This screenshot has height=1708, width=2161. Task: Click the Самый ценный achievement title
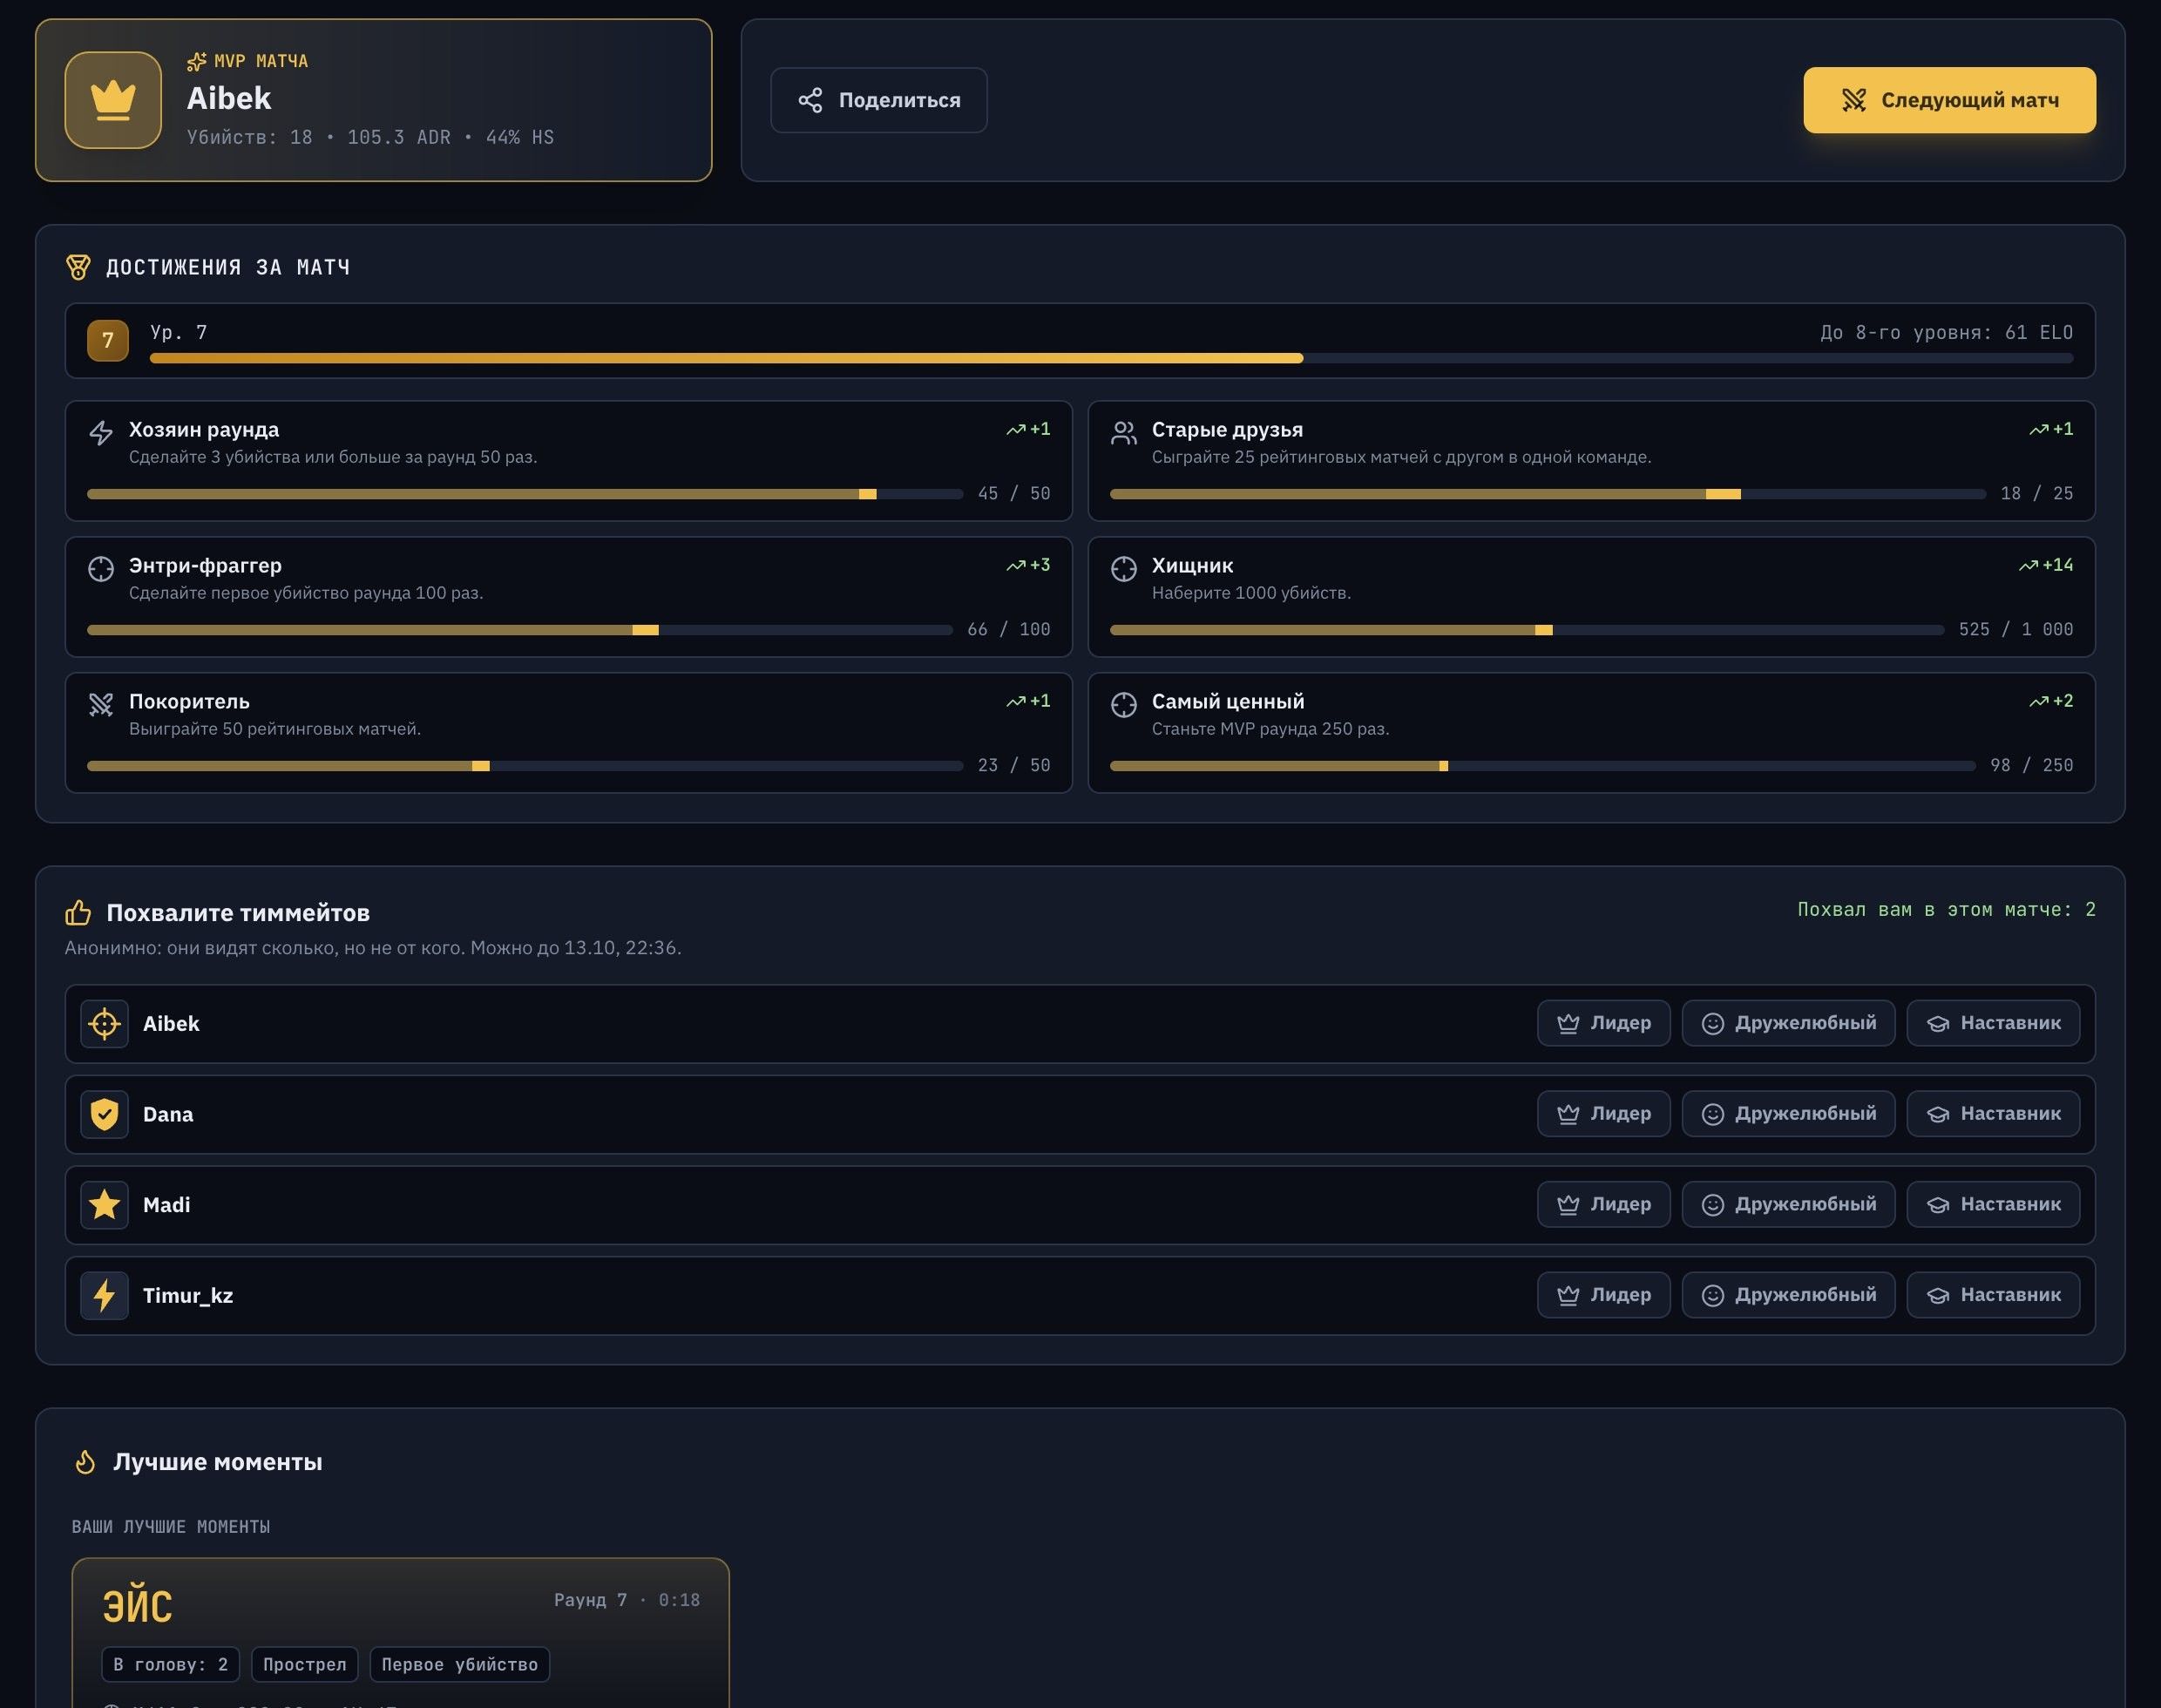pos(1228,701)
